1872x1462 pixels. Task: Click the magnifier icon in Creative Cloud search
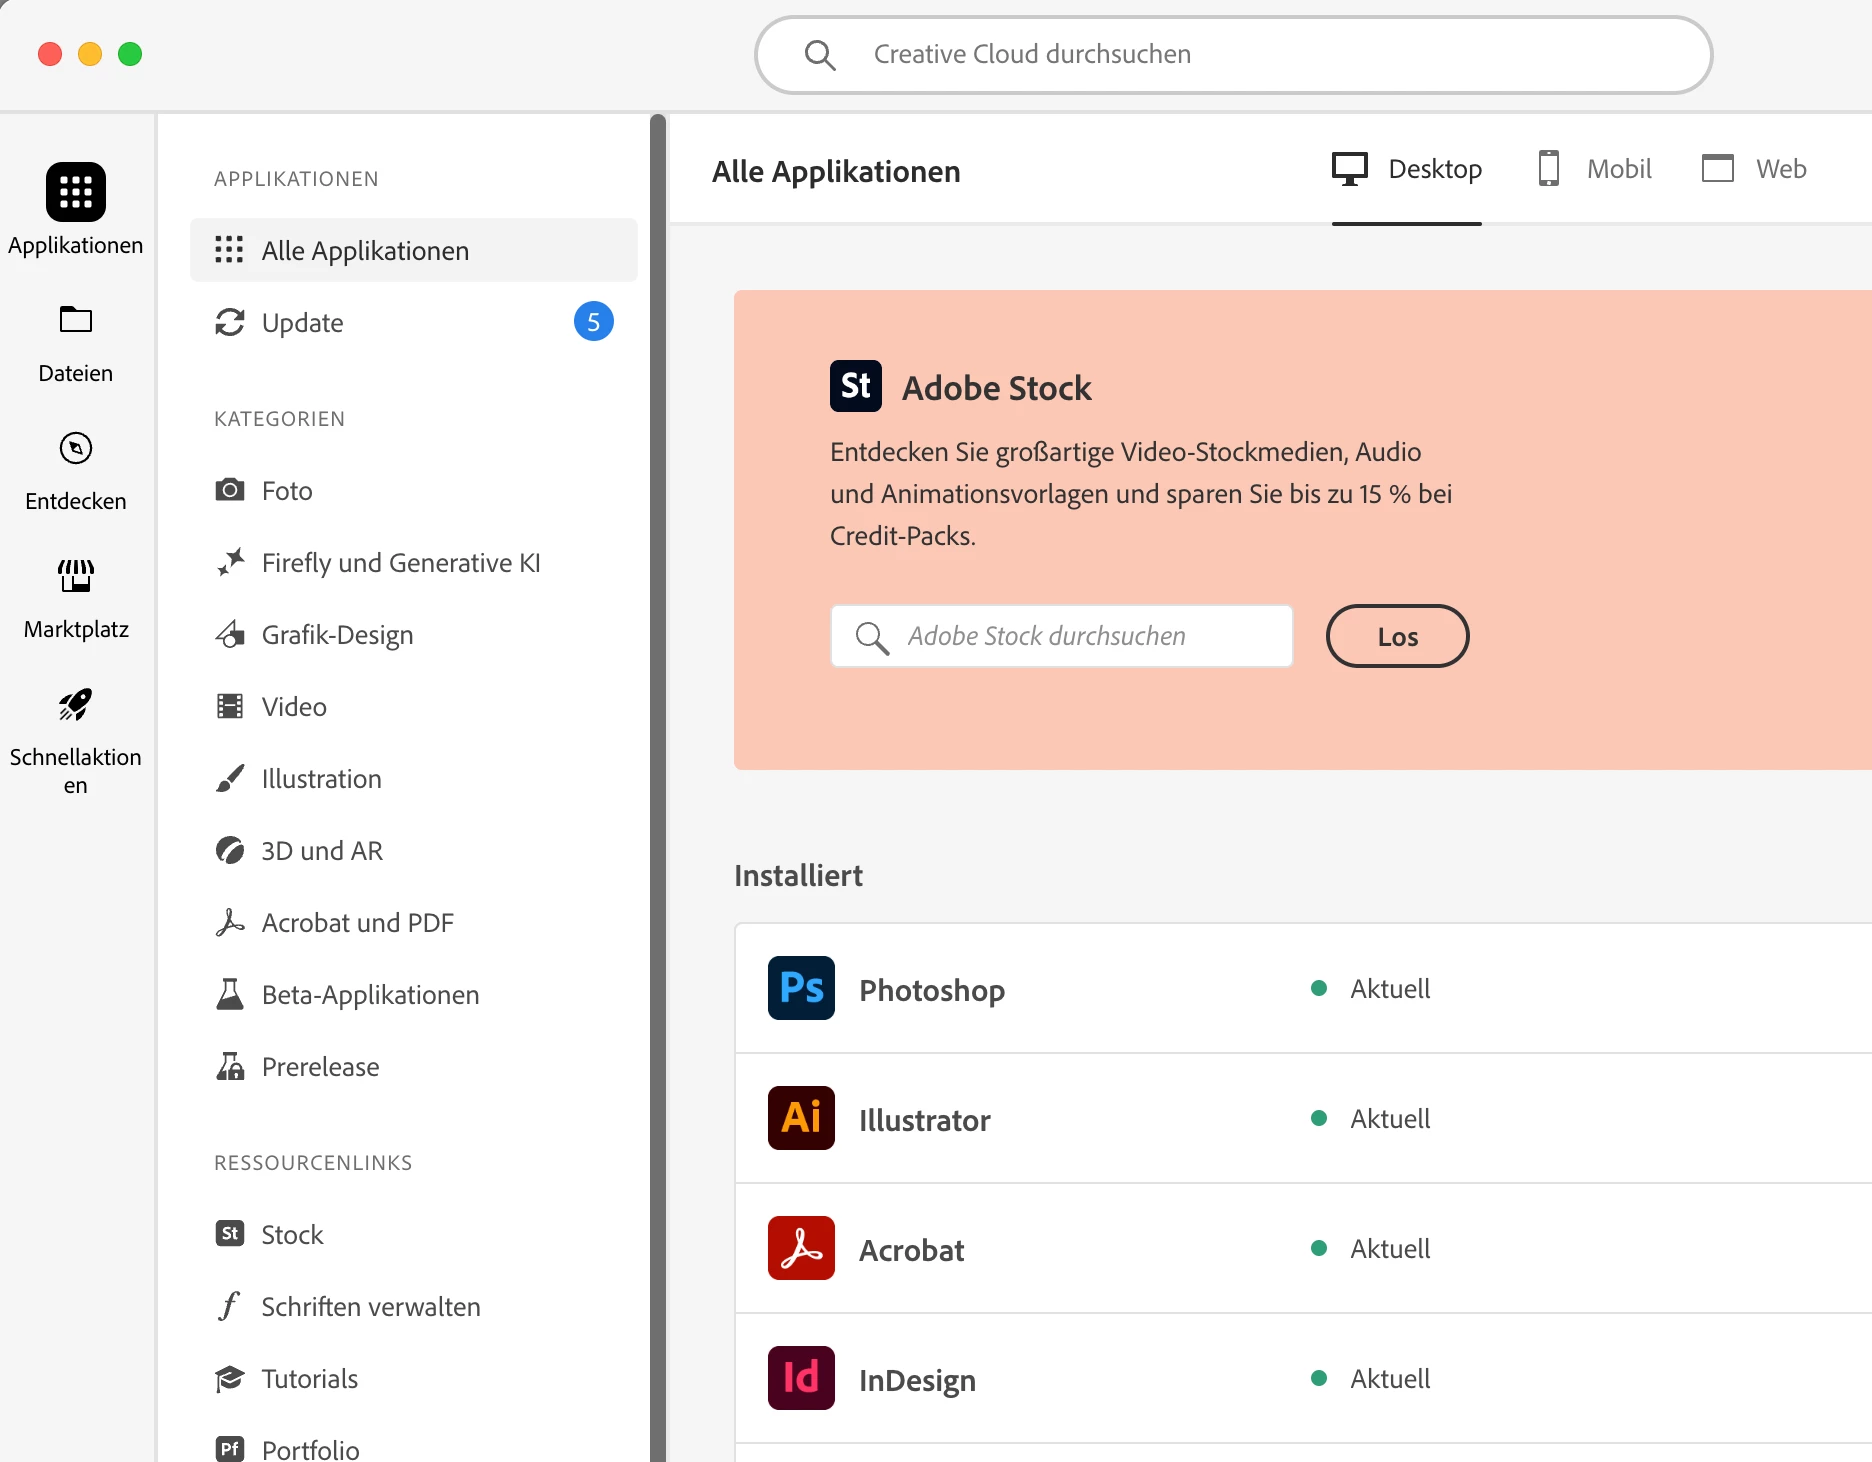[x=820, y=55]
